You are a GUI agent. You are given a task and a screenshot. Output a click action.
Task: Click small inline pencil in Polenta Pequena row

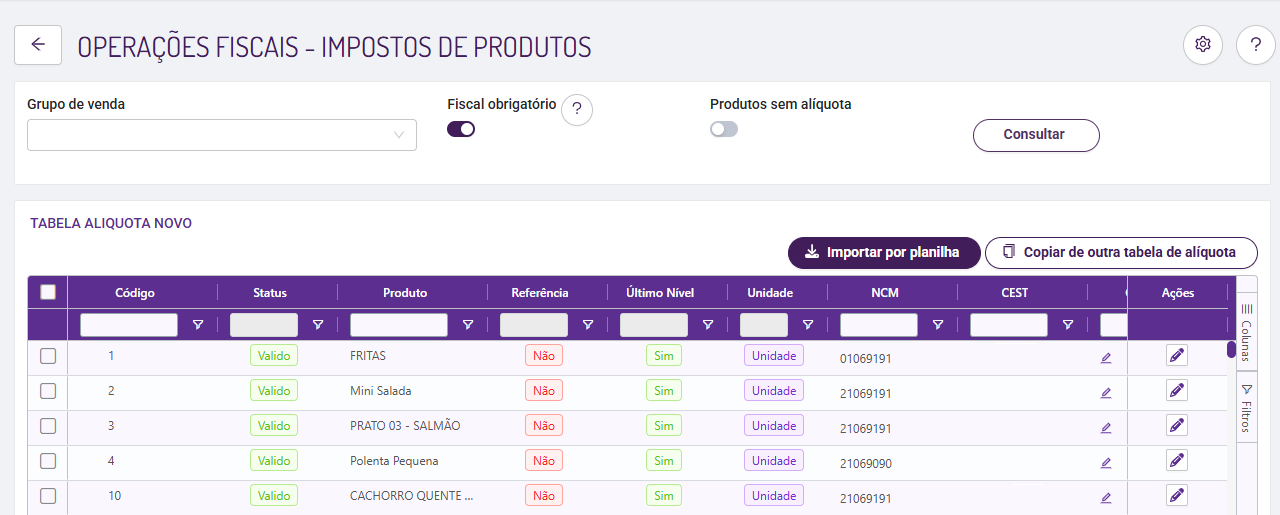1106,463
